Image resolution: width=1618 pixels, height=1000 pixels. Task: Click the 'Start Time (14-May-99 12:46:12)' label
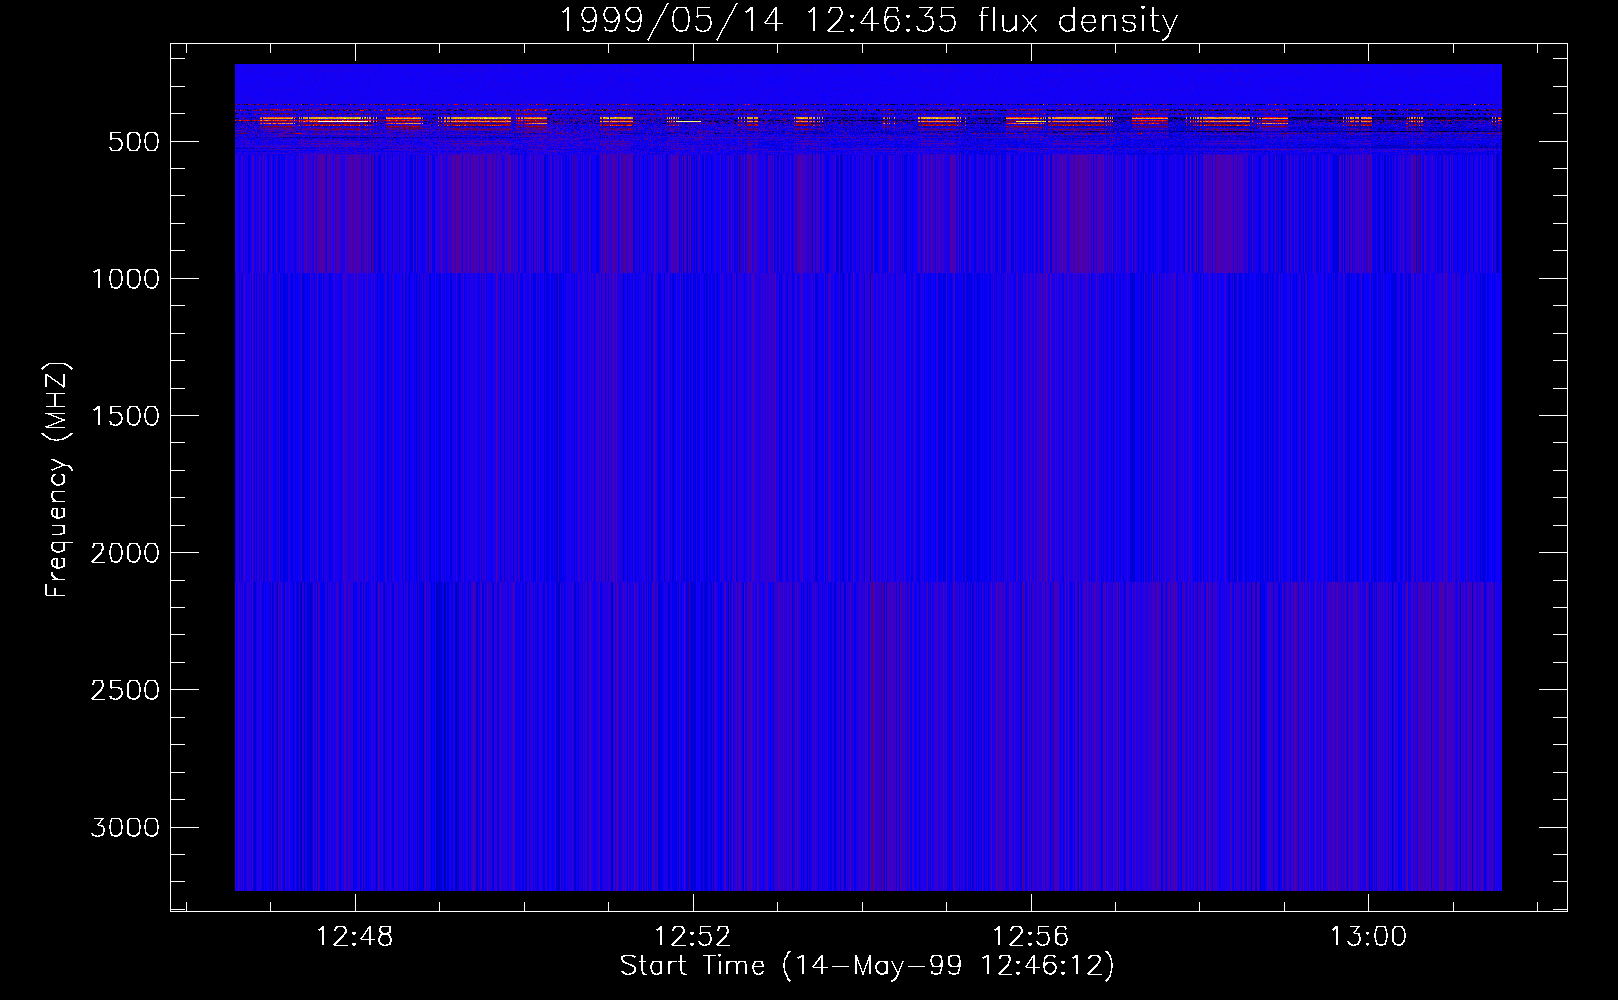point(867,966)
